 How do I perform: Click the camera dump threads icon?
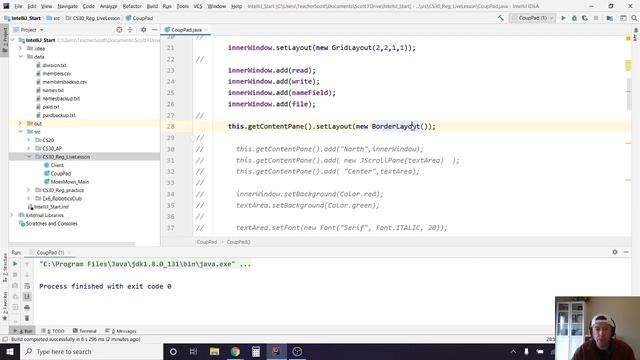tap(15, 285)
